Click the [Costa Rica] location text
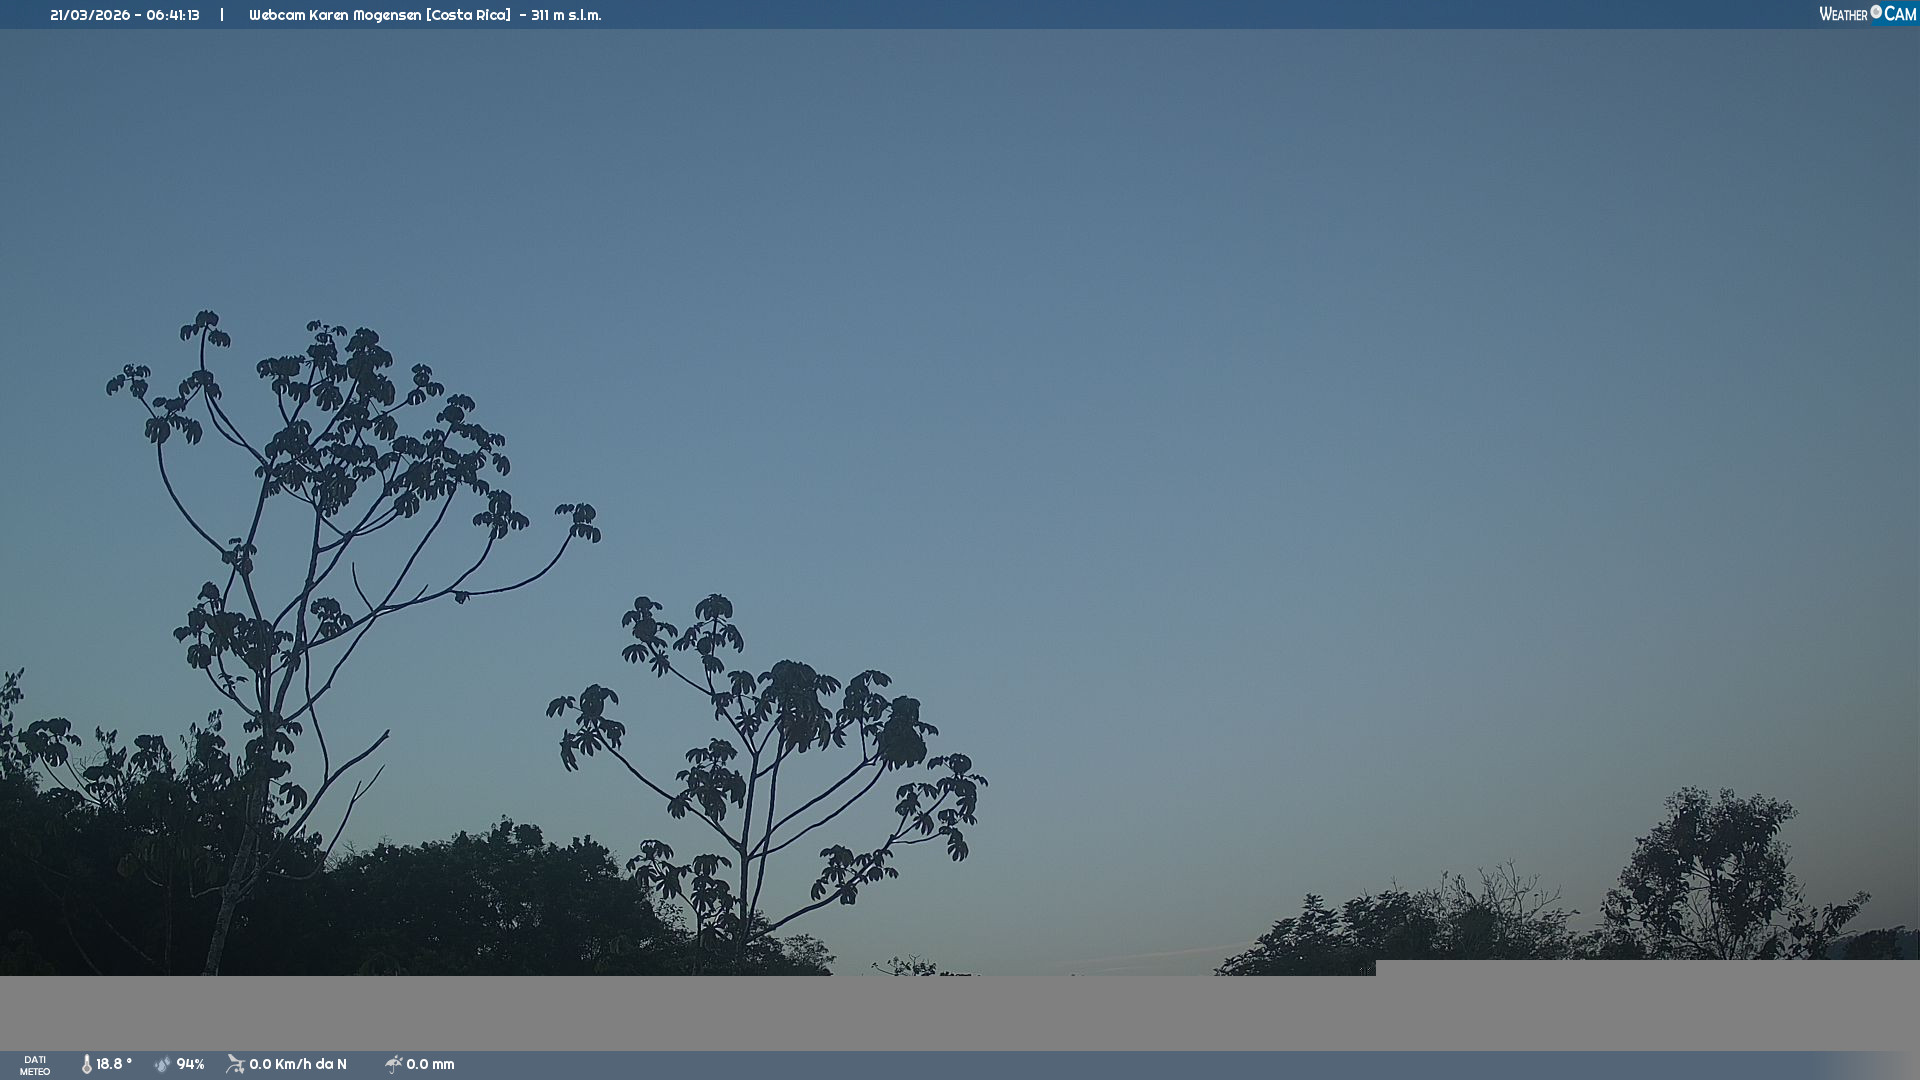The image size is (1920, 1080). [x=468, y=15]
